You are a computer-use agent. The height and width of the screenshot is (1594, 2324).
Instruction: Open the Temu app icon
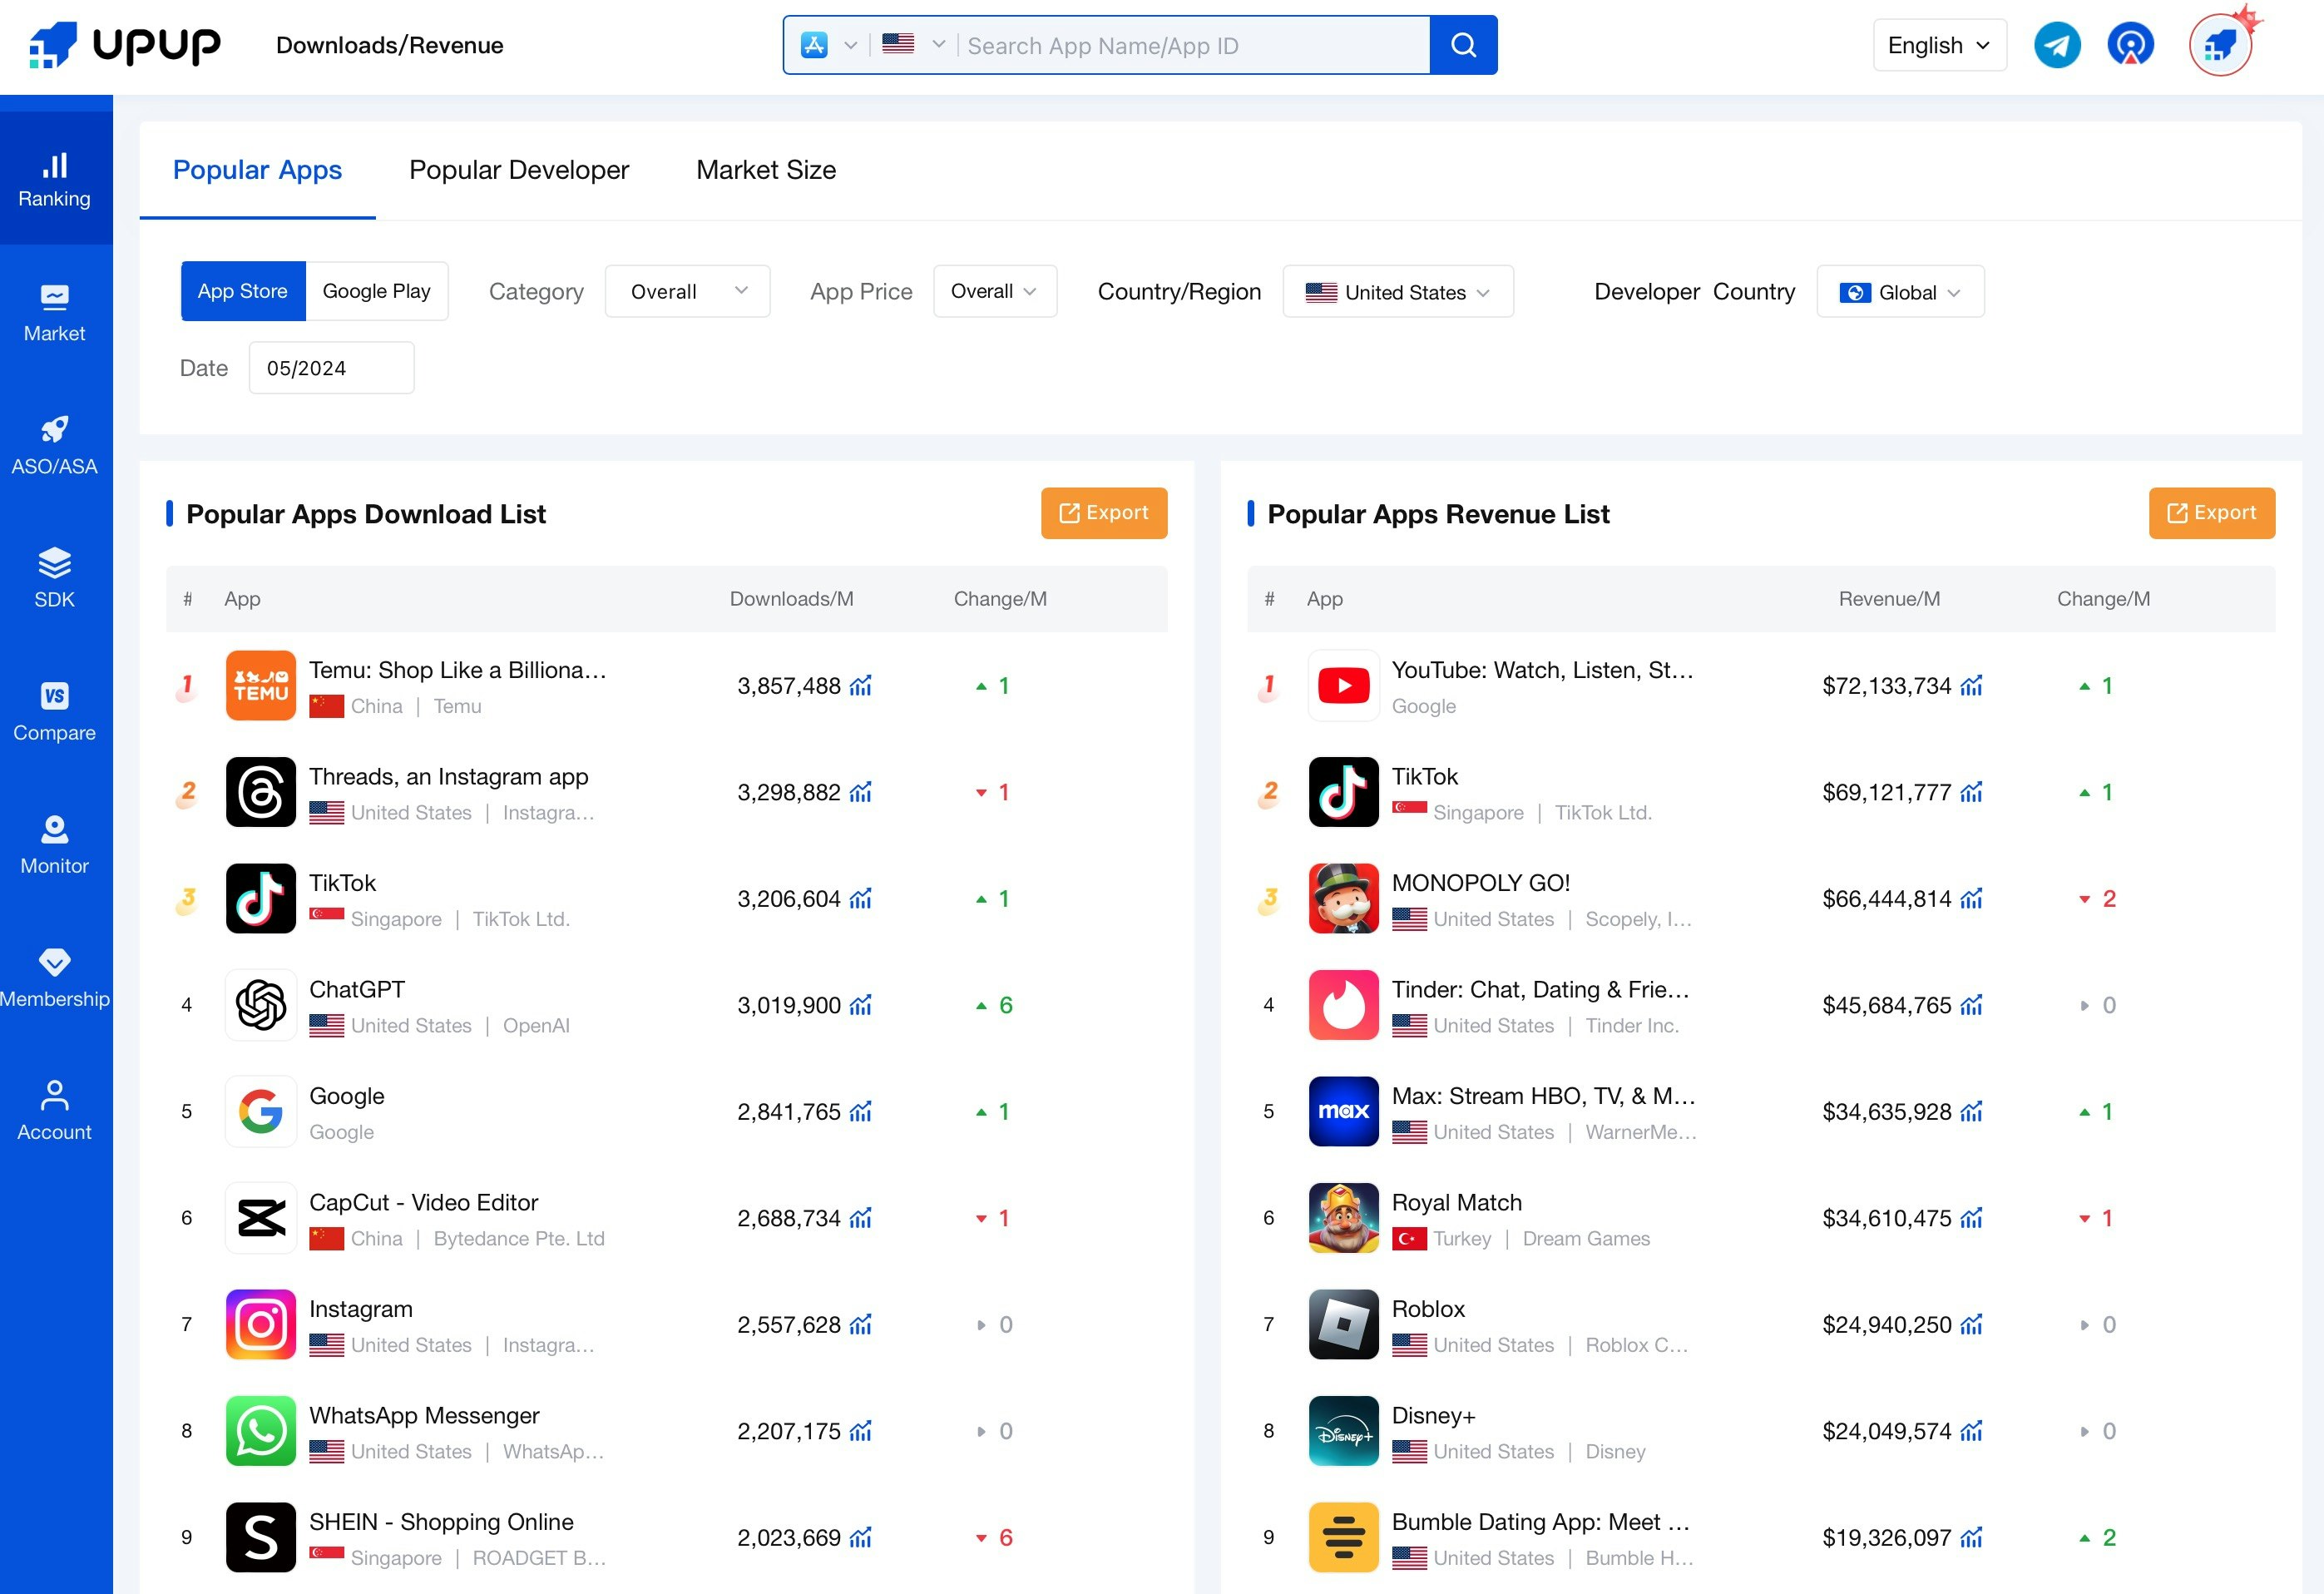(261, 686)
